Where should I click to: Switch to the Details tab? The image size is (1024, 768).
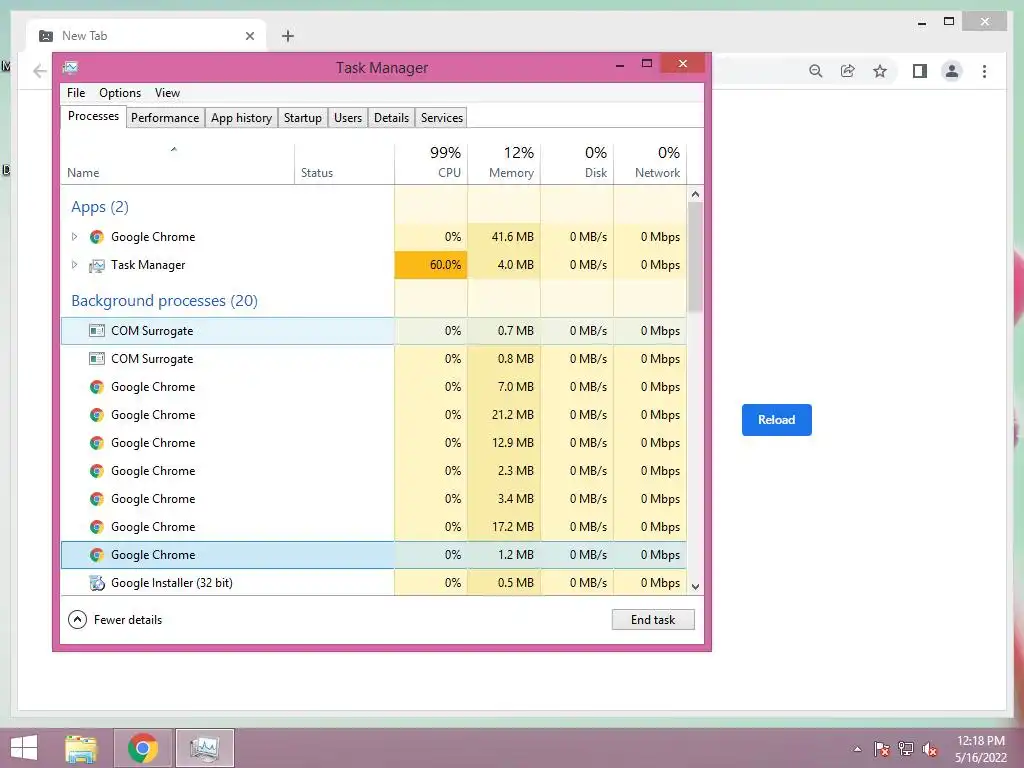(x=391, y=118)
